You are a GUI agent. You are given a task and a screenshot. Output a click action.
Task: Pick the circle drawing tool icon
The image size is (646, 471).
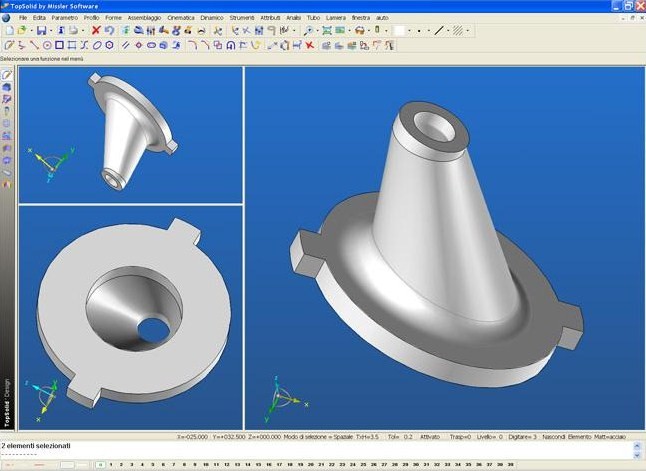(47, 45)
